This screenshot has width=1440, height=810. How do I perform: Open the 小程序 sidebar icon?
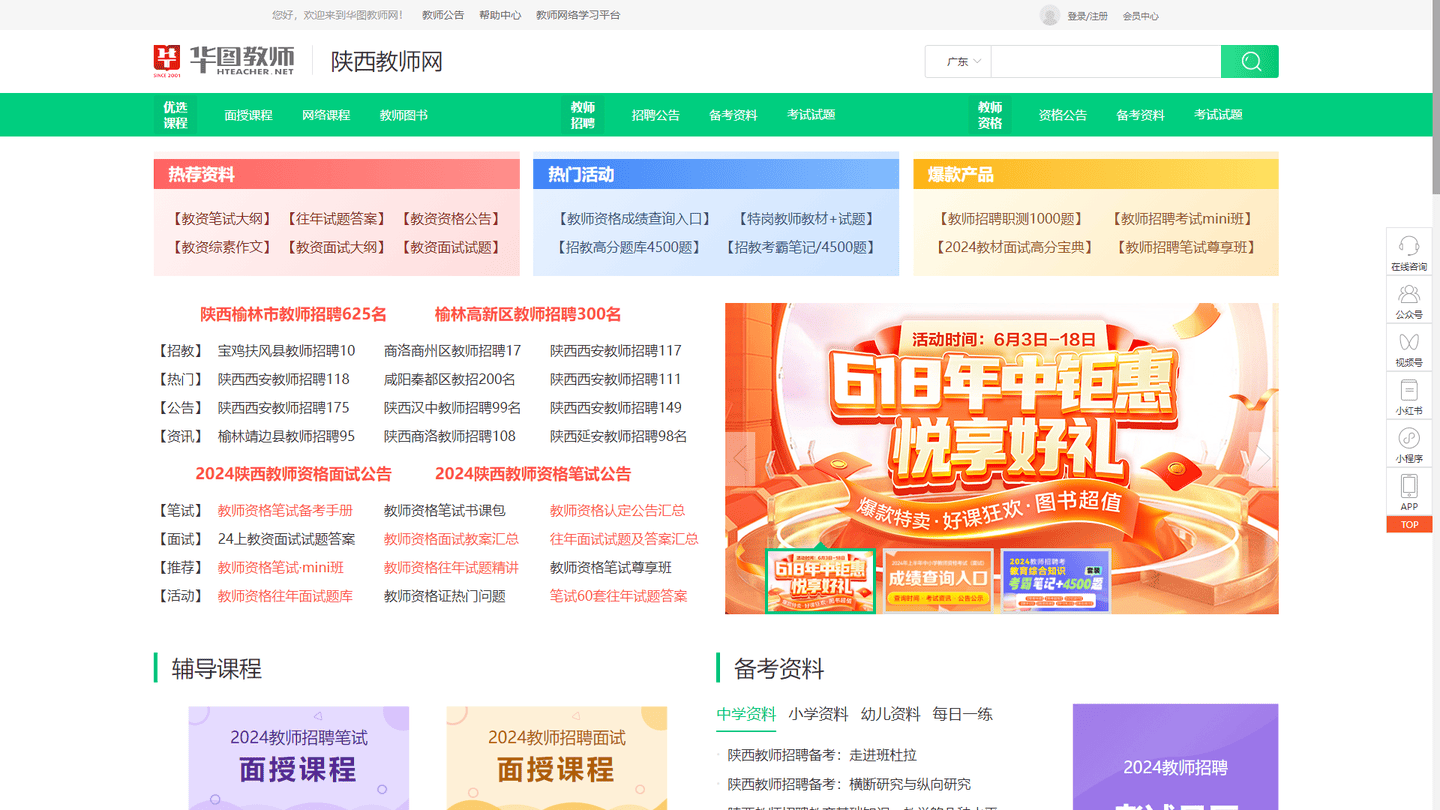[1409, 444]
